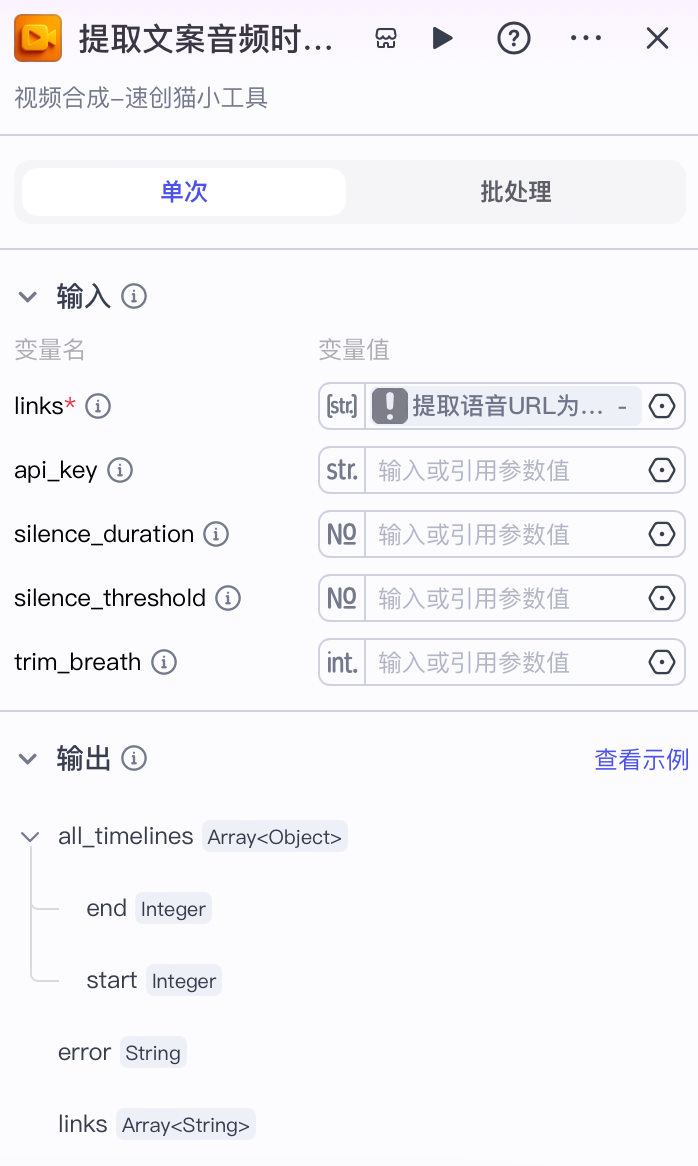Collapse the all_timelines tree node
Screen dimensions: 698x1166
pyautogui.click(x=29, y=836)
